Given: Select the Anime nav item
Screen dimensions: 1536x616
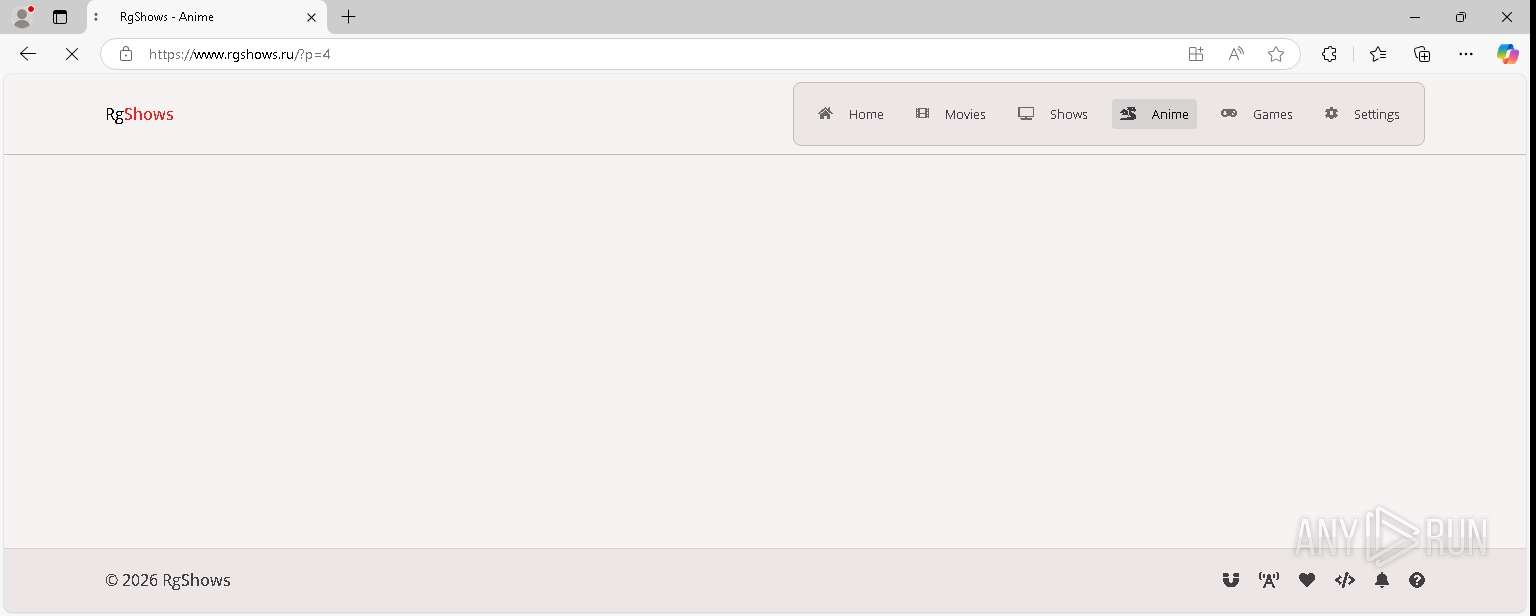Looking at the screenshot, I should tap(1154, 114).
